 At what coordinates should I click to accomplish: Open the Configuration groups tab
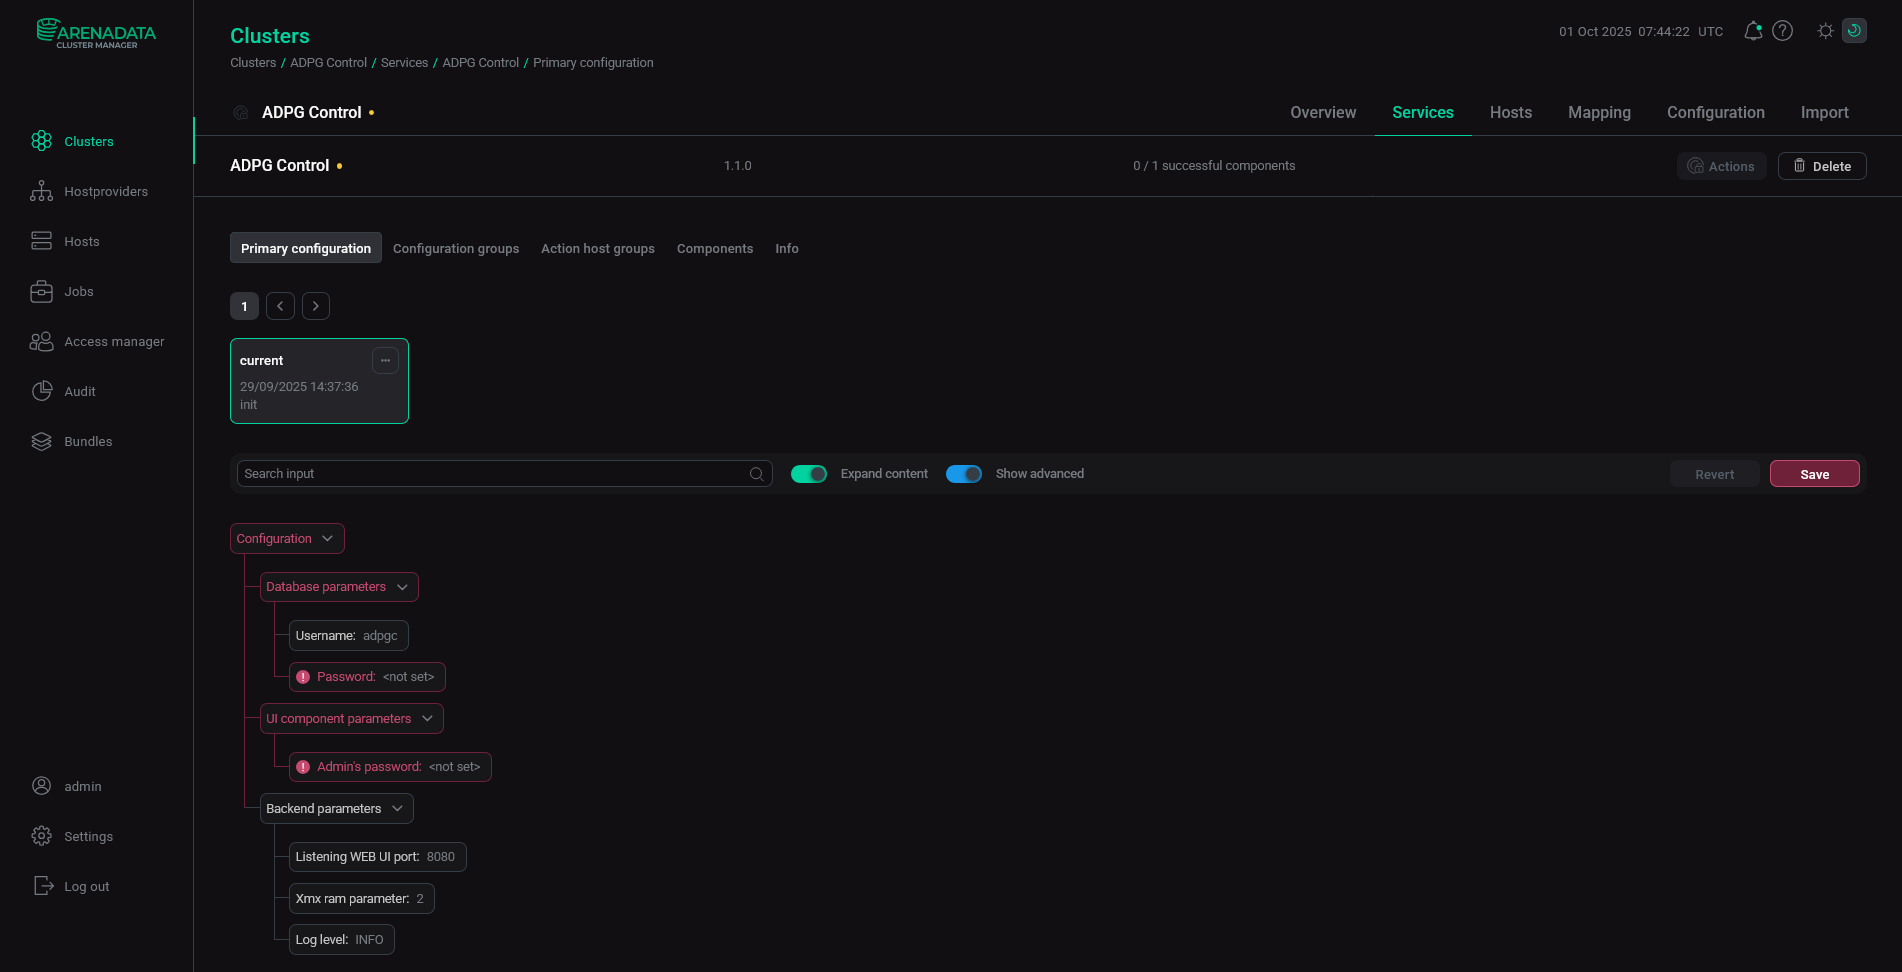pyautogui.click(x=456, y=249)
